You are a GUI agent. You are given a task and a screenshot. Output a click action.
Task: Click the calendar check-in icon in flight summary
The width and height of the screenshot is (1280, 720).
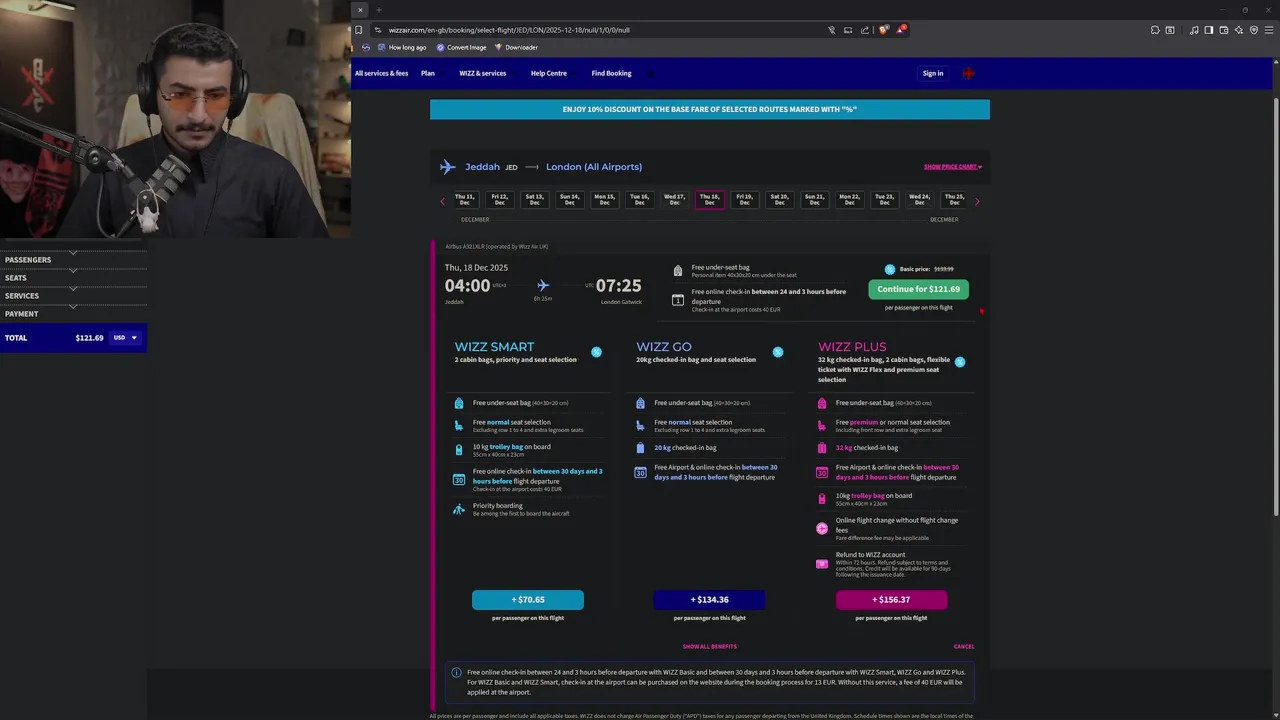click(678, 300)
